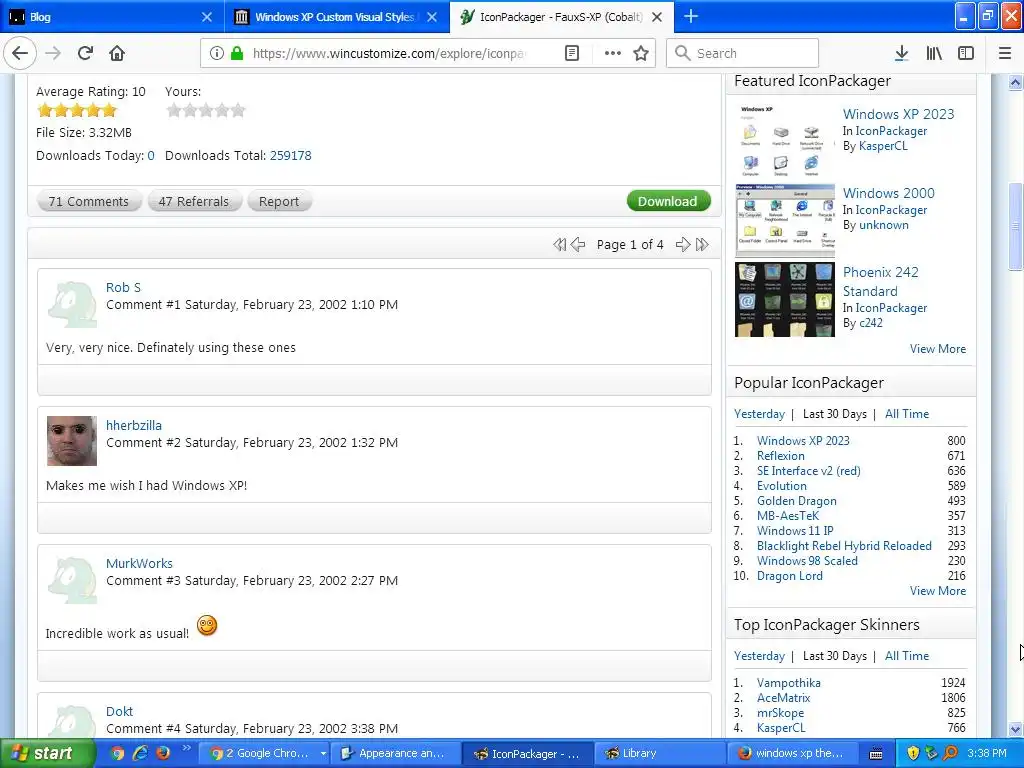This screenshot has height=768, width=1024.
Task: Close the Windows XP Custom Visual Styles tab
Action: 432,17
